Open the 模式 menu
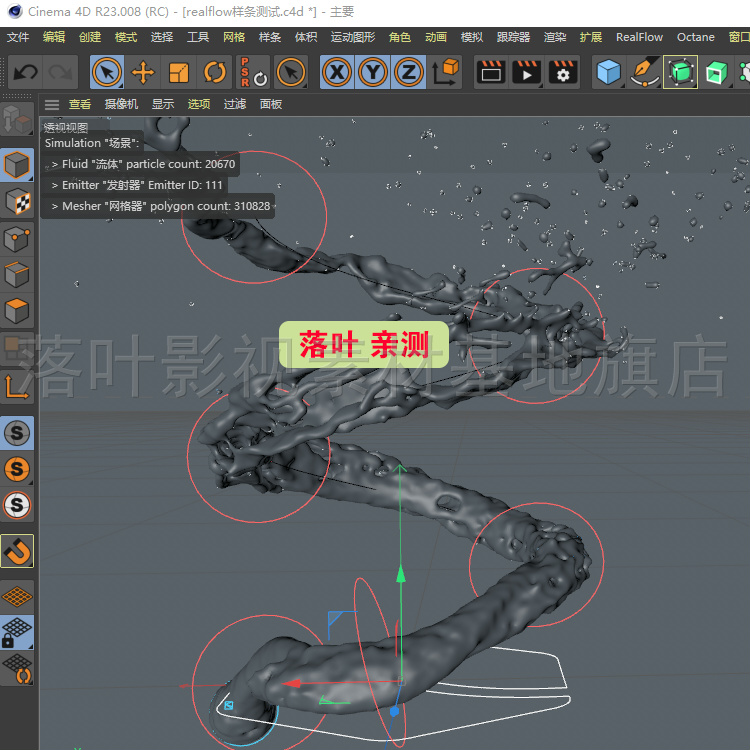This screenshot has width=750, height=750. coord(126,37)
